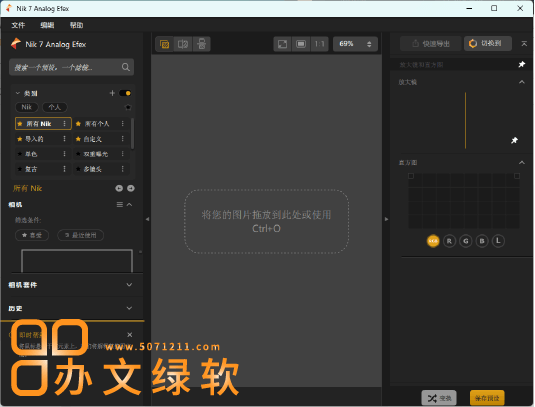Image resolution: width=535 pixels, height=407 pixels.
Task: Click the 切换到 button
Action: [x=488, y=43]
